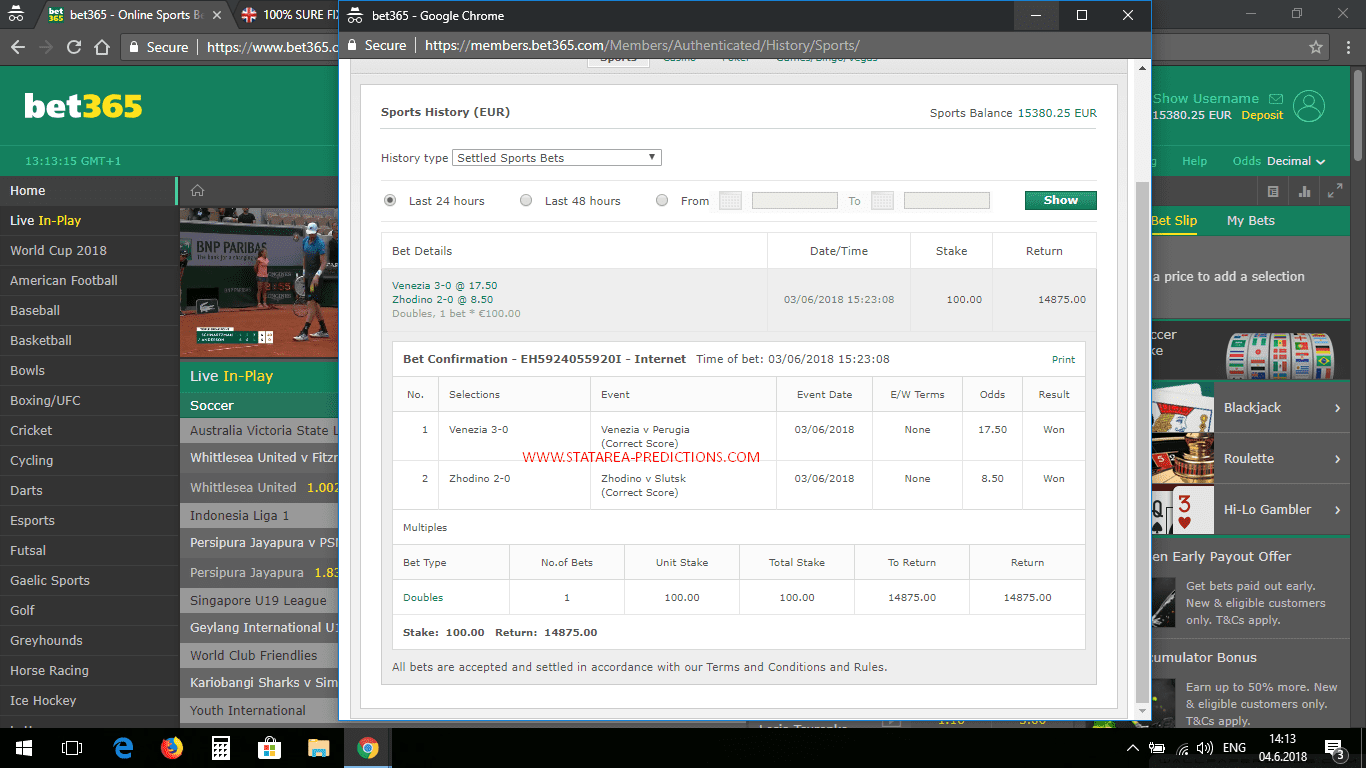The height and width of the screenshot is (768, 1366).
Task: Open Indonesia Liga 1 row
Action: pyautogui.click(x=259, y=516)
